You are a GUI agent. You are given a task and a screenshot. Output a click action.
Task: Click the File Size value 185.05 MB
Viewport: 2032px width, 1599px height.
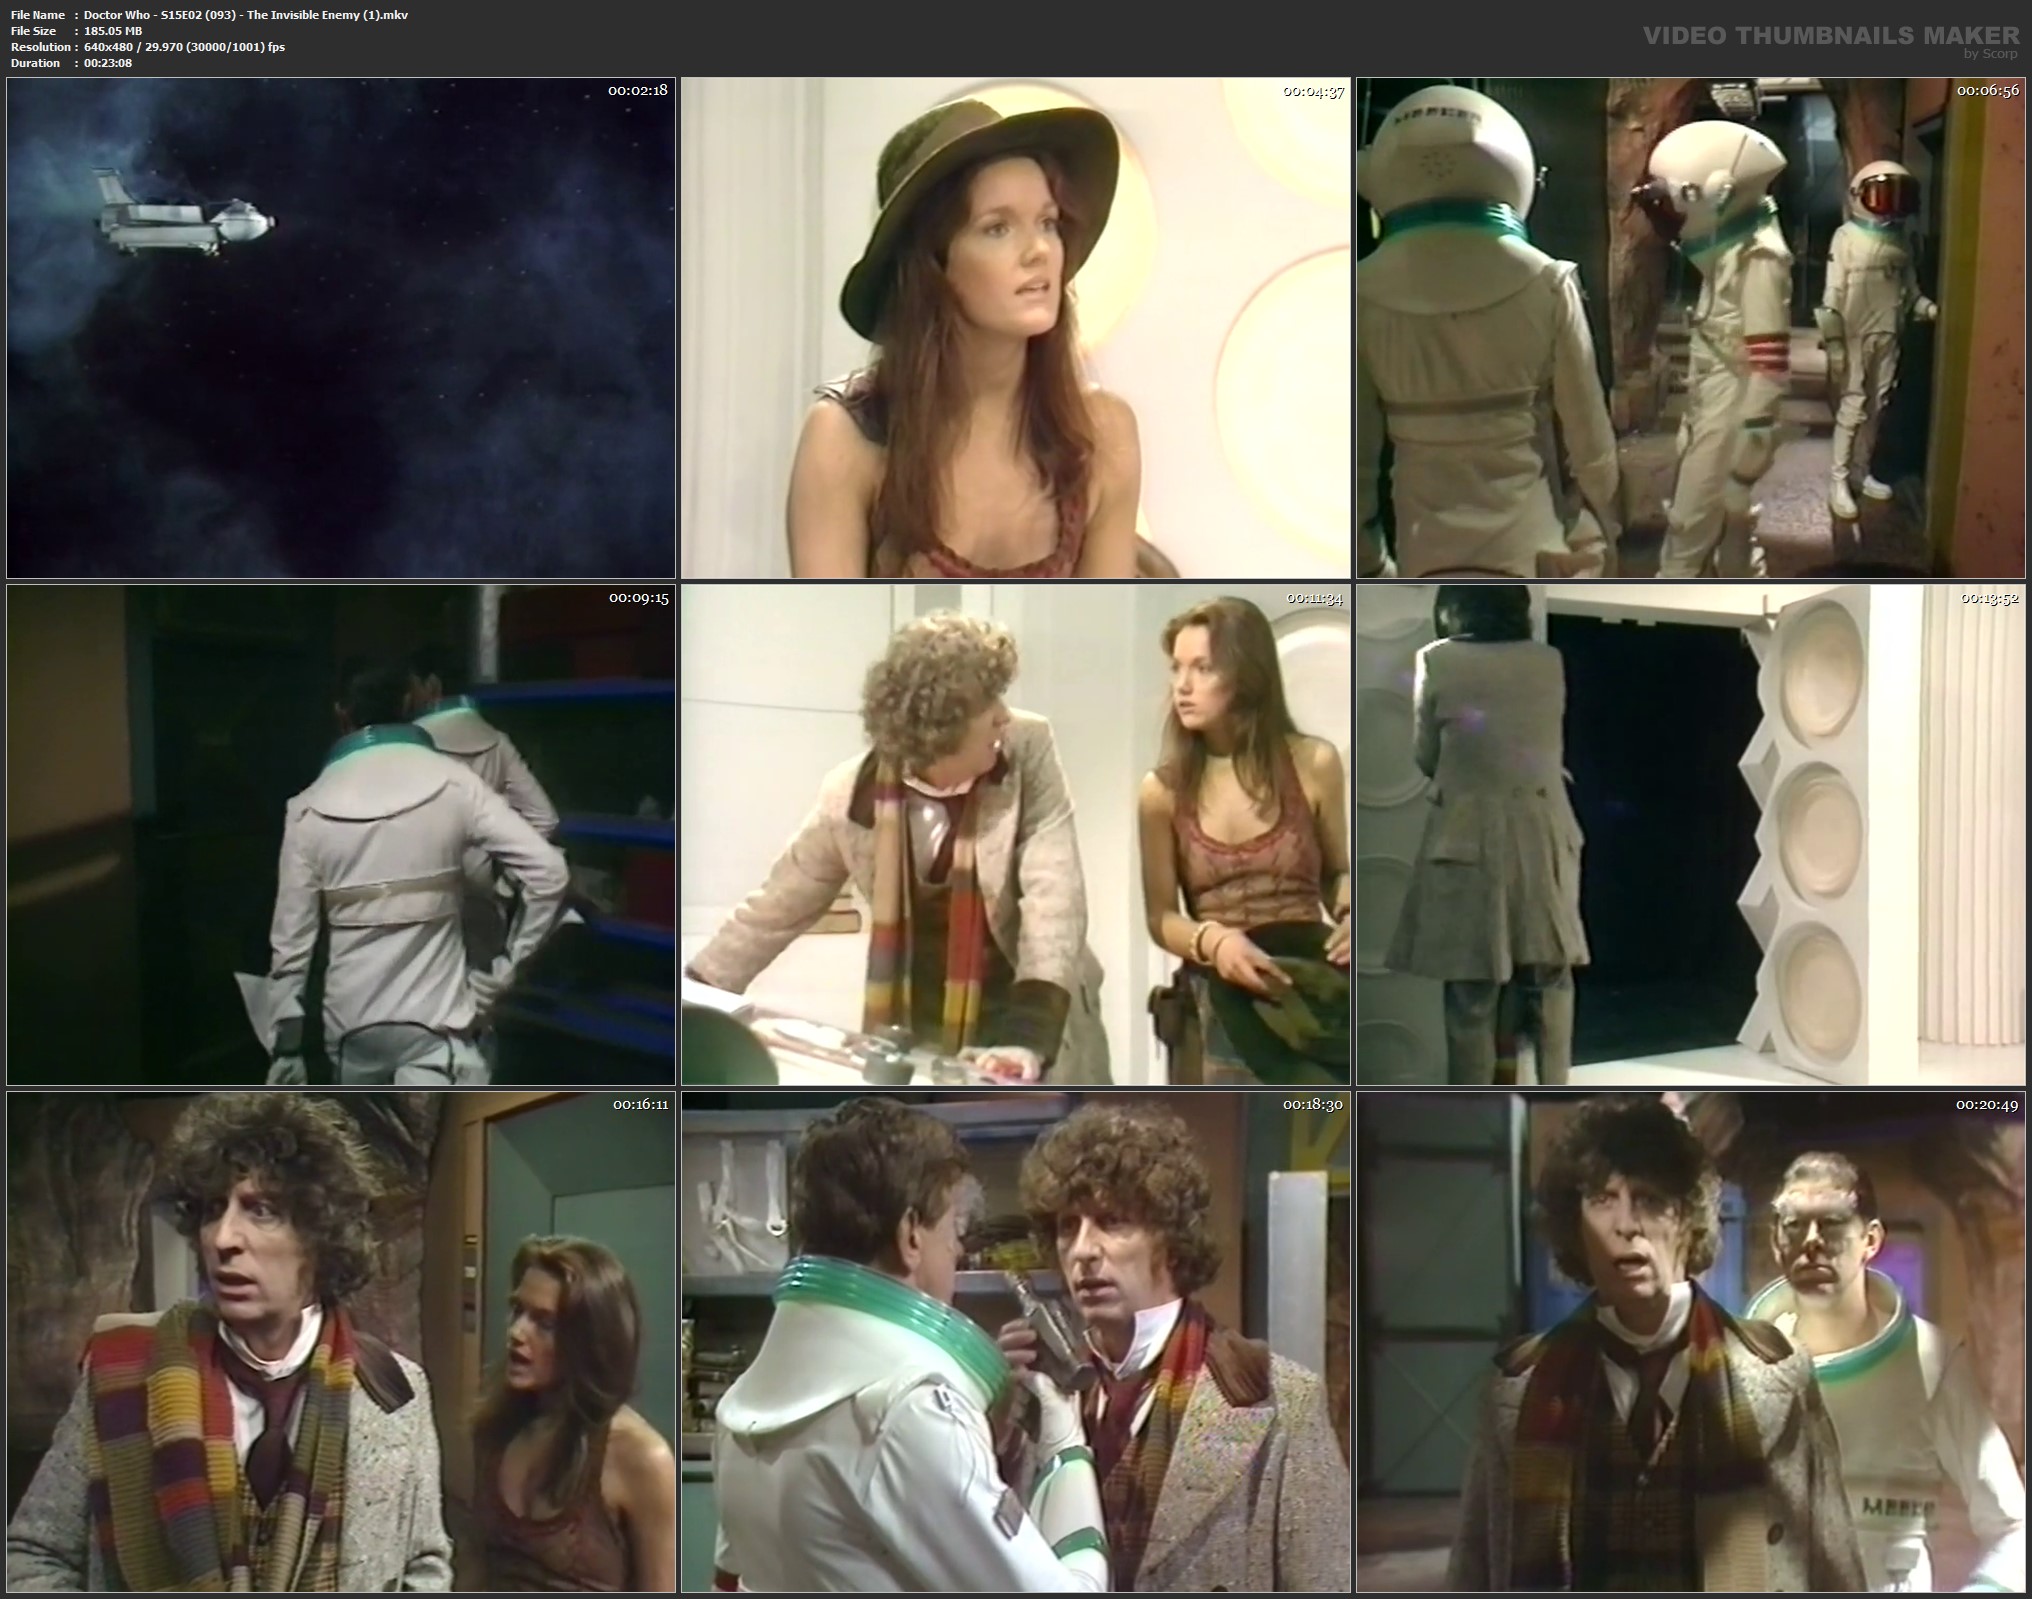tap(113, 31)
